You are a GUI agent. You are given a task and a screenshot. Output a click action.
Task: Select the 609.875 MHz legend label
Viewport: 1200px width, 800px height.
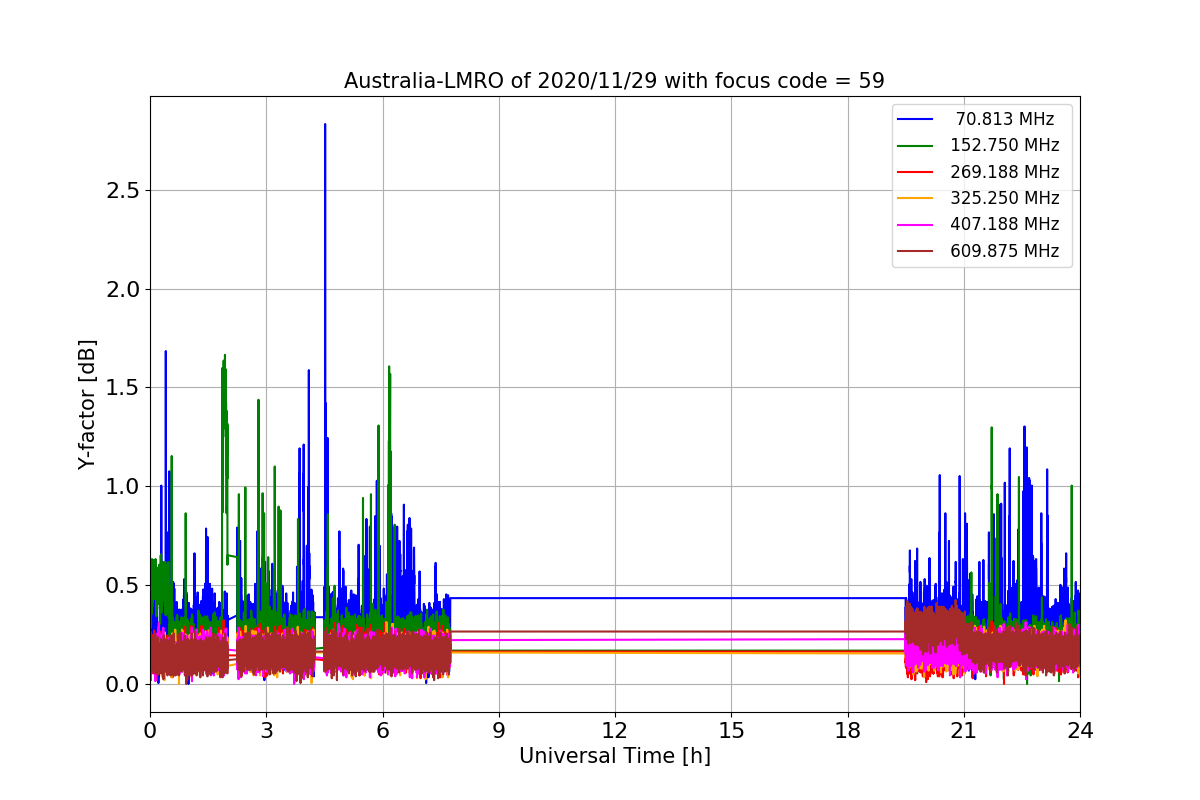(x=1004, y=251)
